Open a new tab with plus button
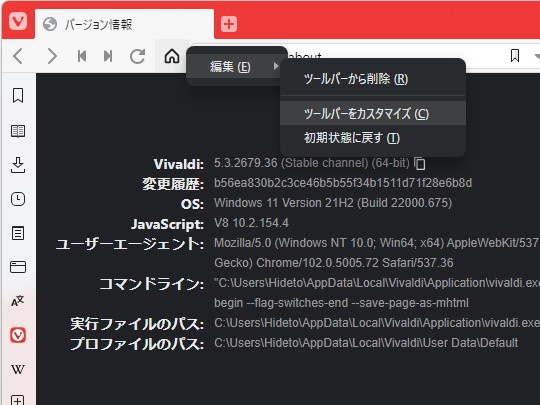Image resolution: width=540 pixels, height=405 pixels. tap(229, 24)
